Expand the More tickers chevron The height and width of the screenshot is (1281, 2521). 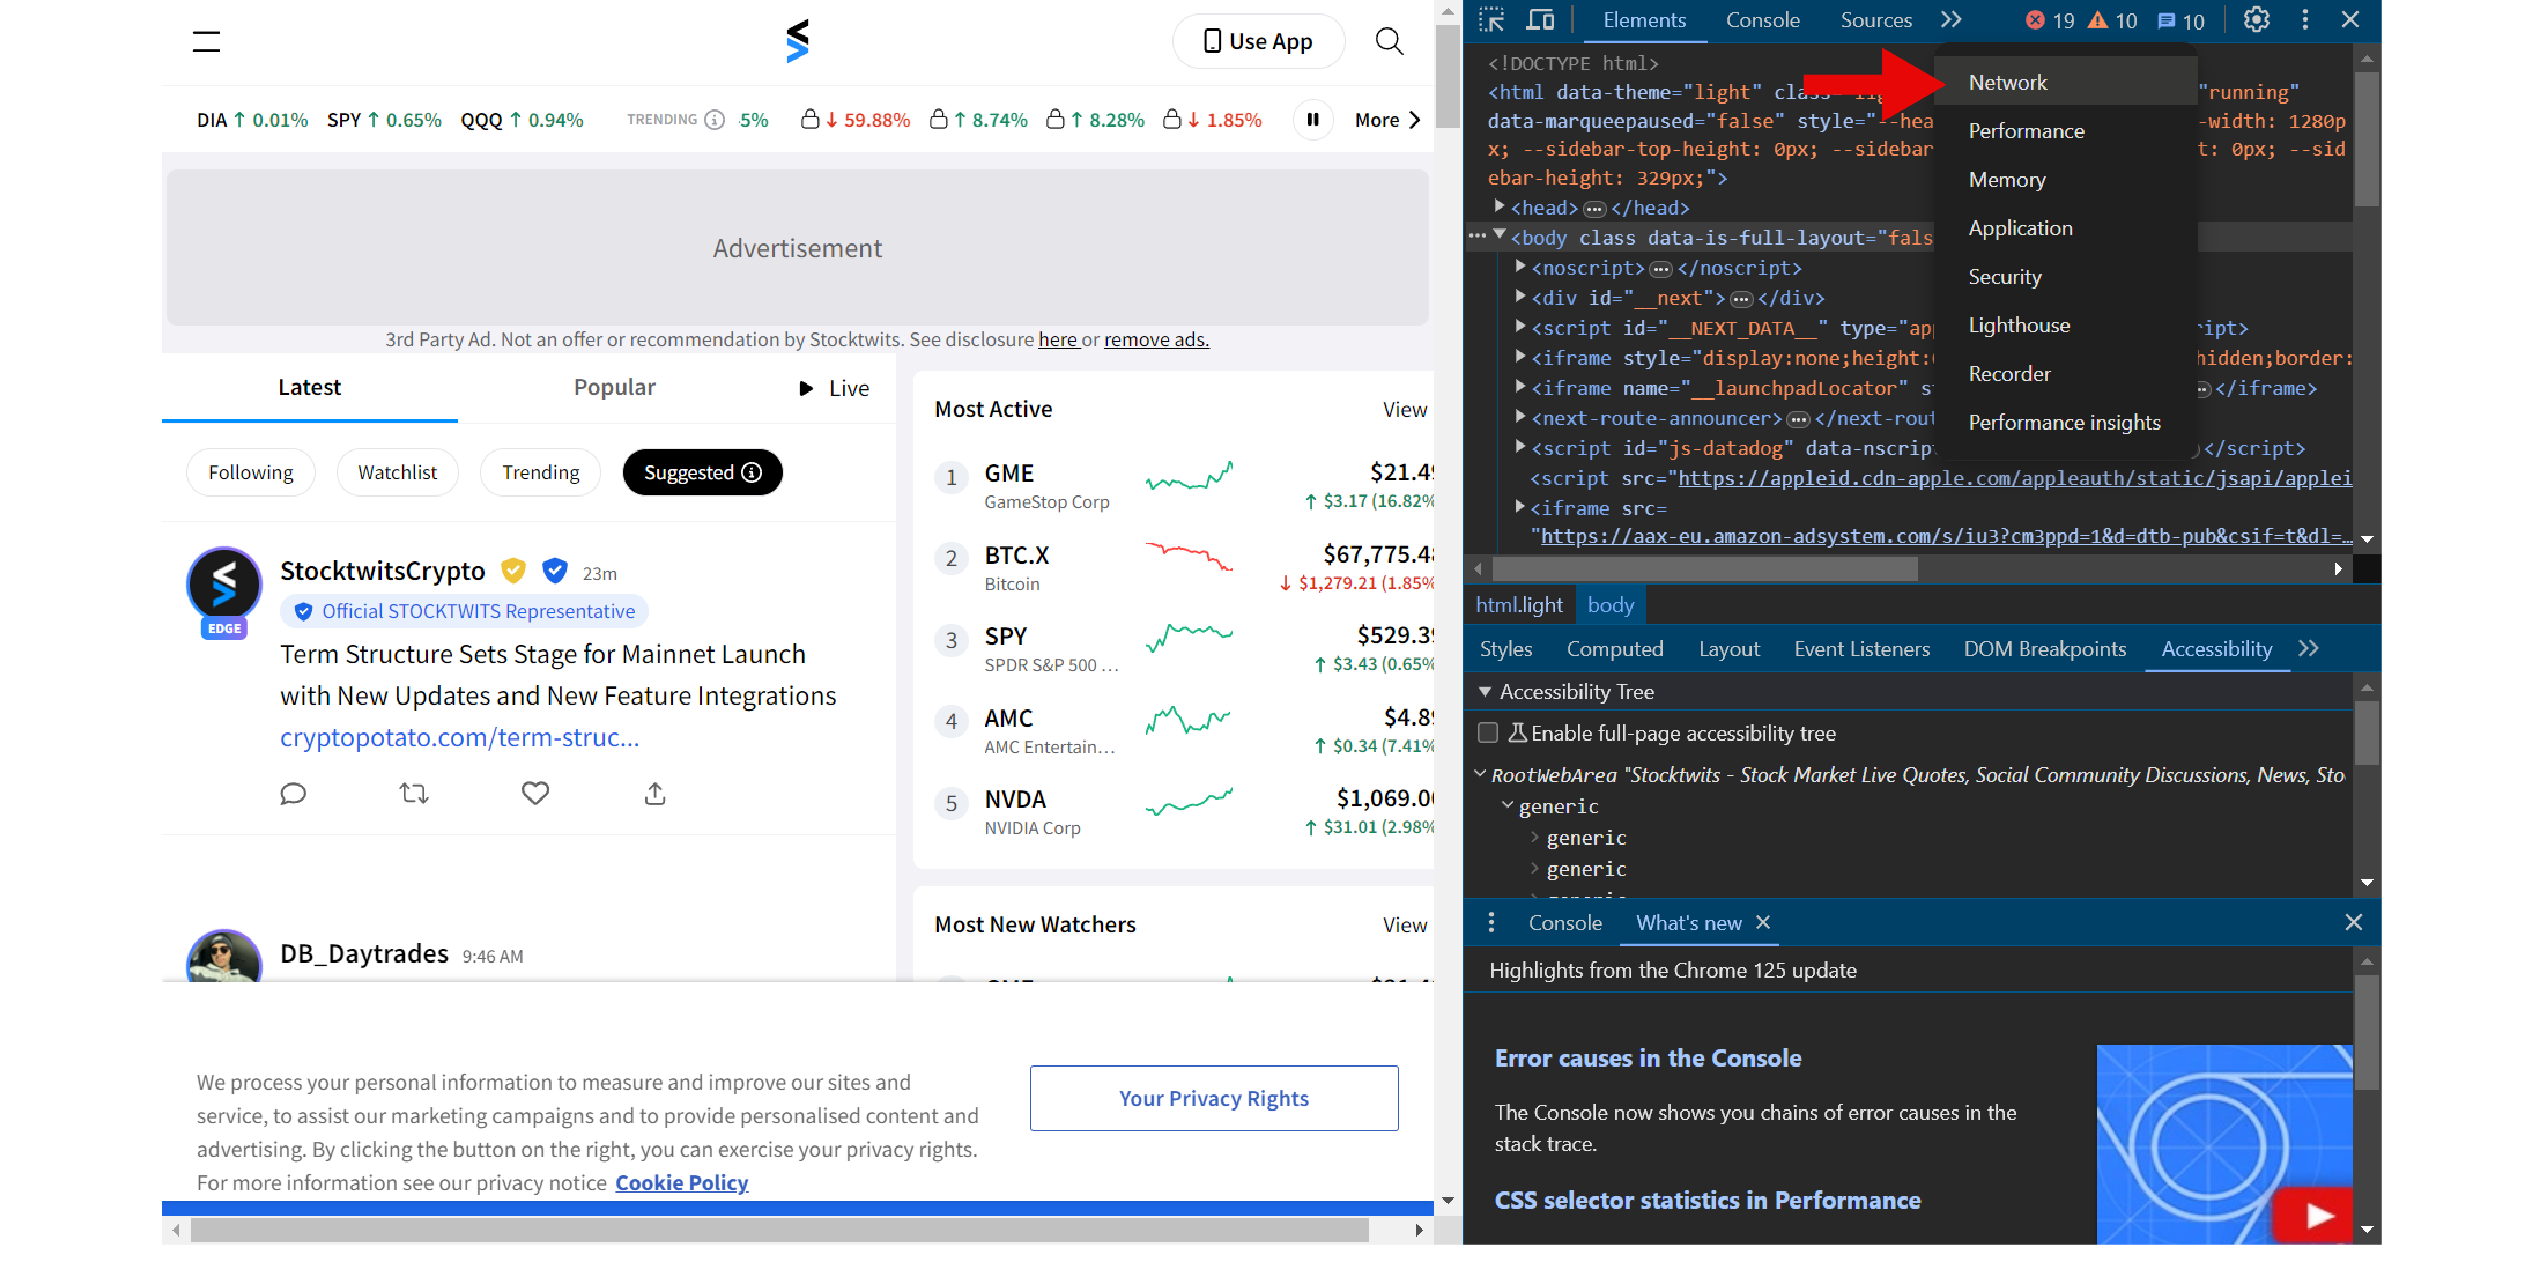(1415, 120)
